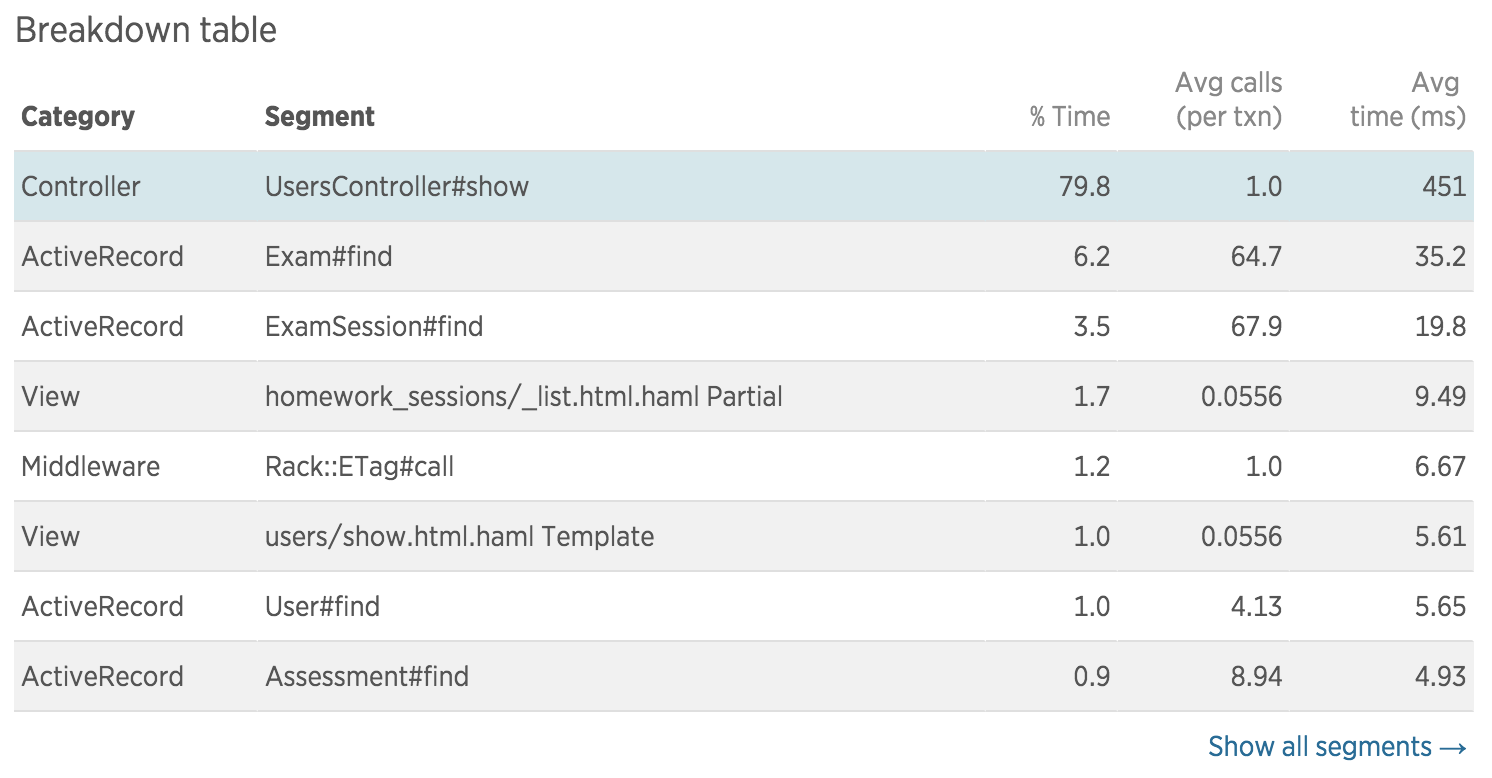Sort by the Segment column header
This screenshot has width=1492, height=778.
tap(320, 117)
